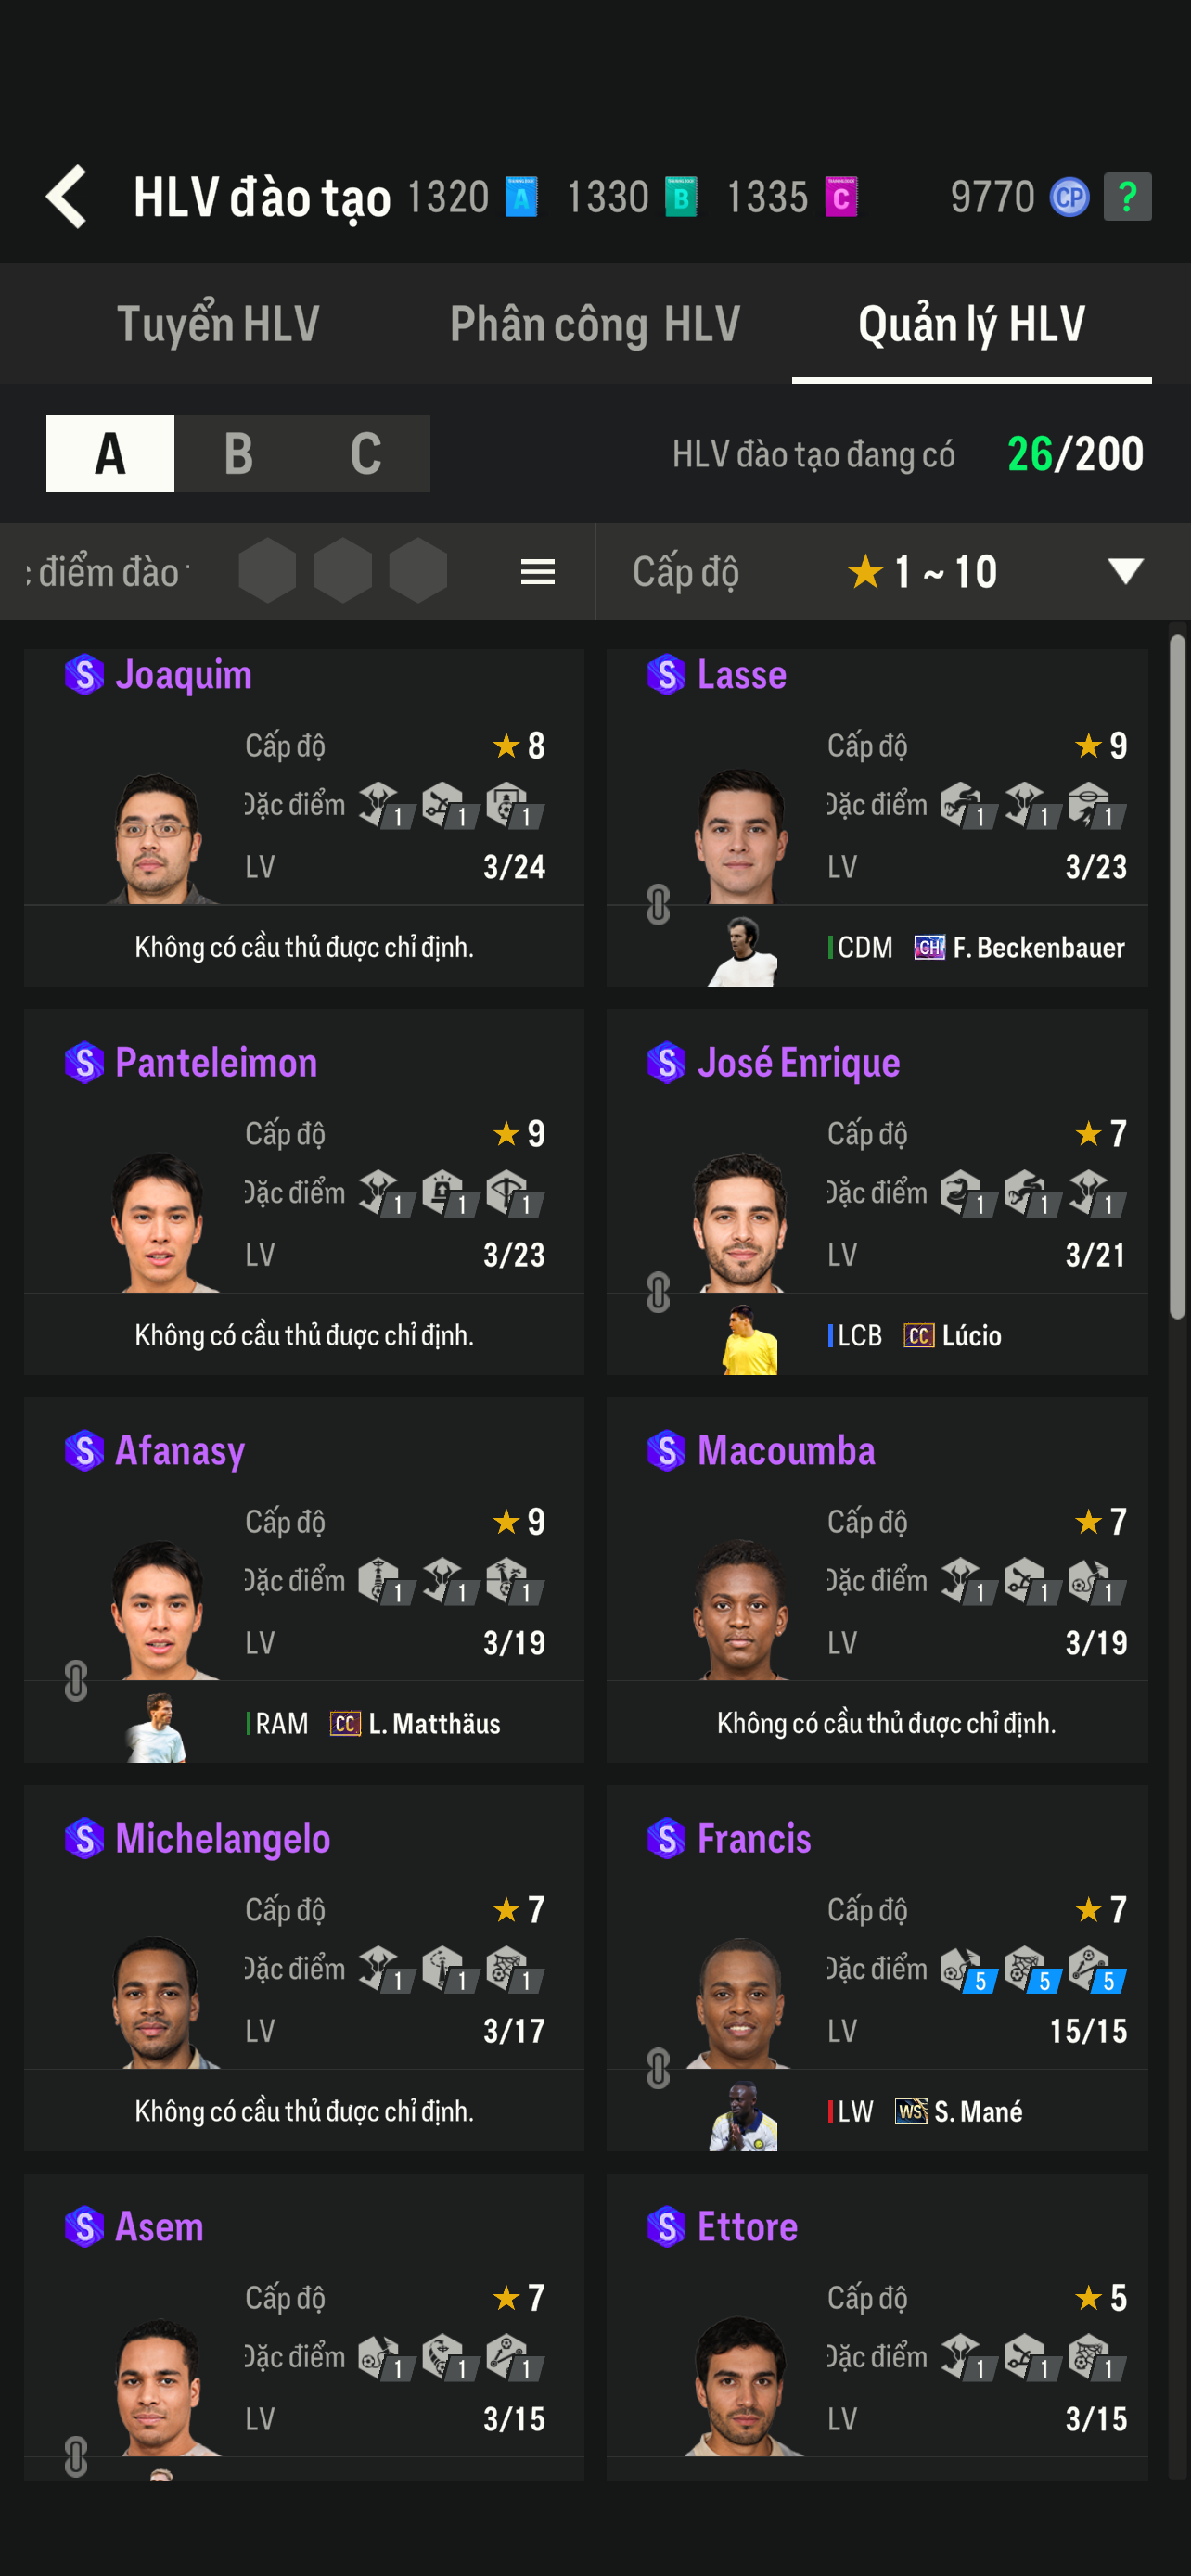Tap the green B training ticket icon
Viewport: 1191px width, 2576px height.
pyautogui.click(x=681, y=197)
